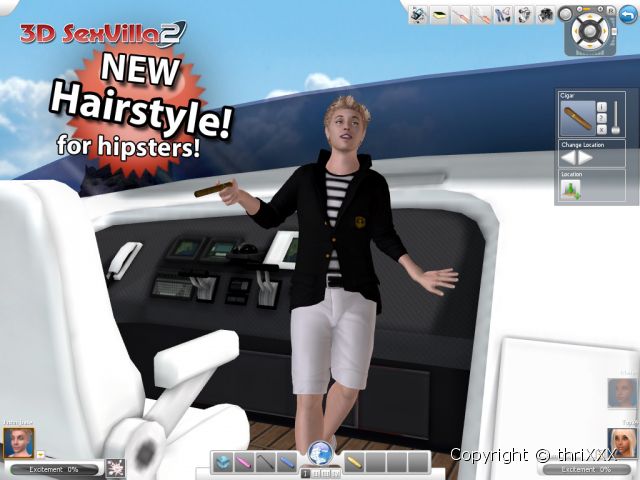
Task: Adjust the Cigar panel vertical slider
Action: tap(616, 118)
